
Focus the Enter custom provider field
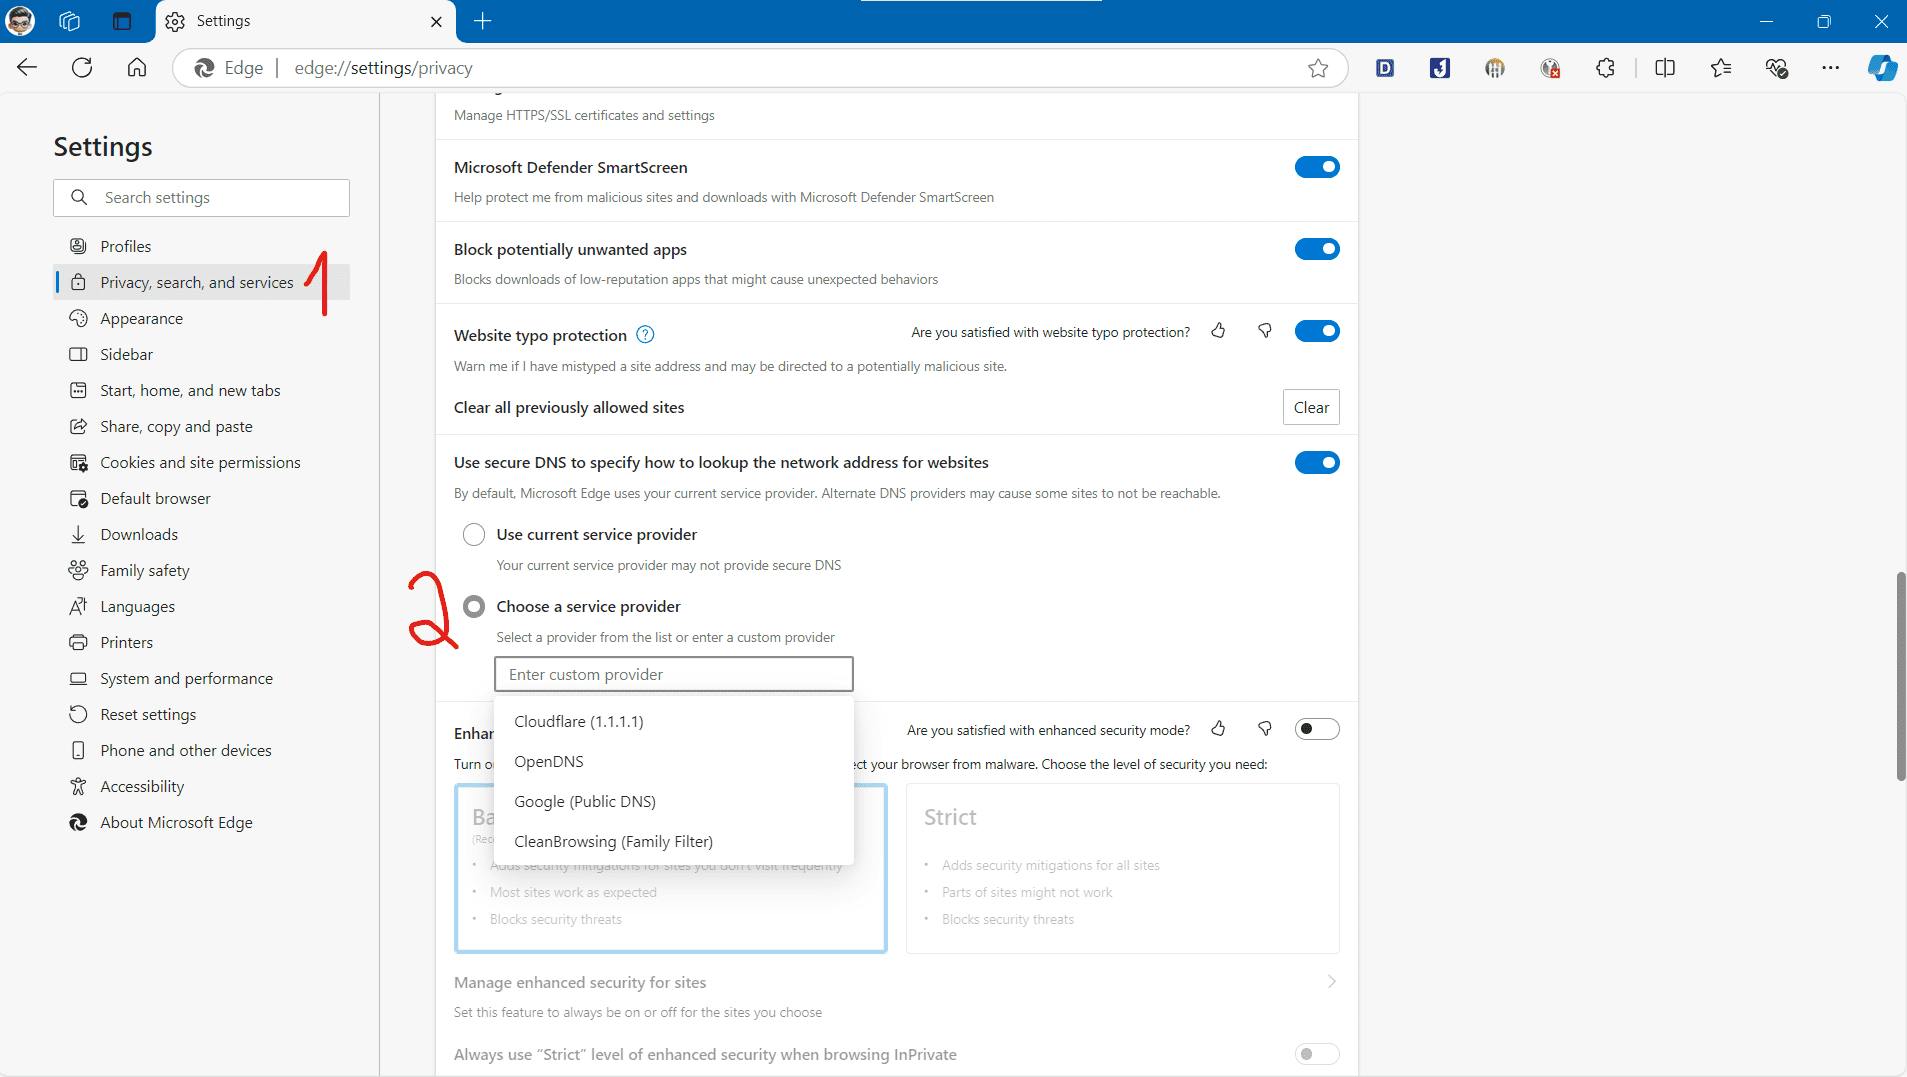pyautogui.click(x=674, y=674)
